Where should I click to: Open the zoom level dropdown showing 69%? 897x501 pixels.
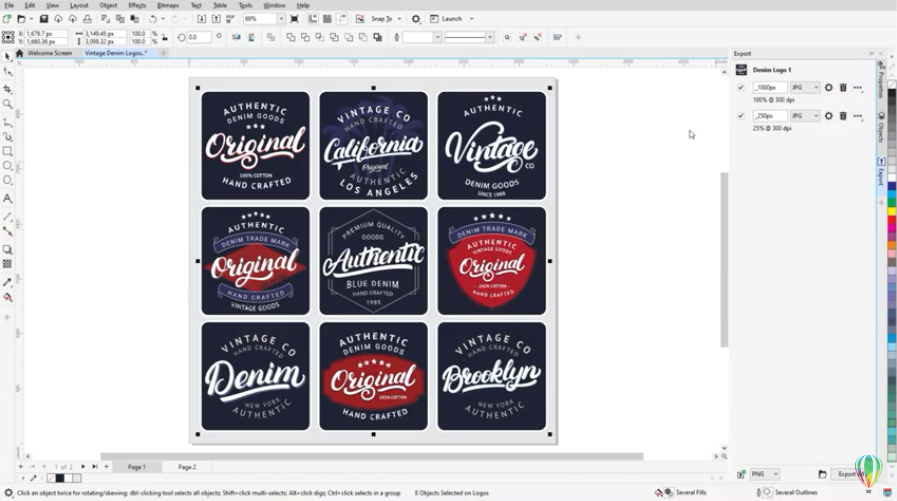click(x=281, y=19)
